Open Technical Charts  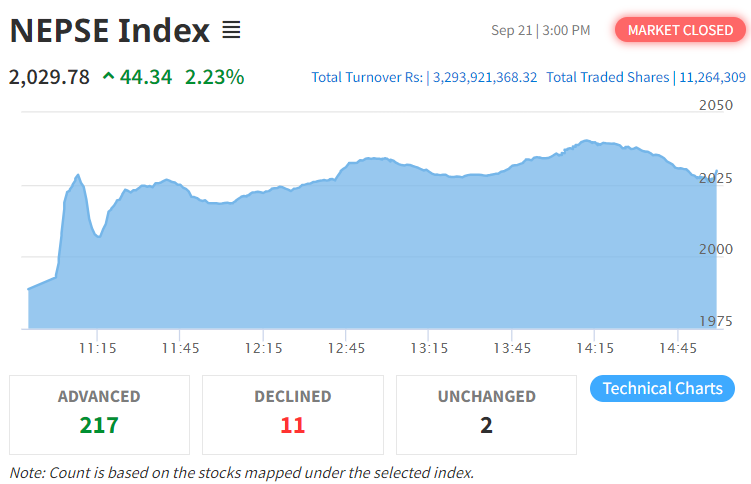click(x=662, y=388)
